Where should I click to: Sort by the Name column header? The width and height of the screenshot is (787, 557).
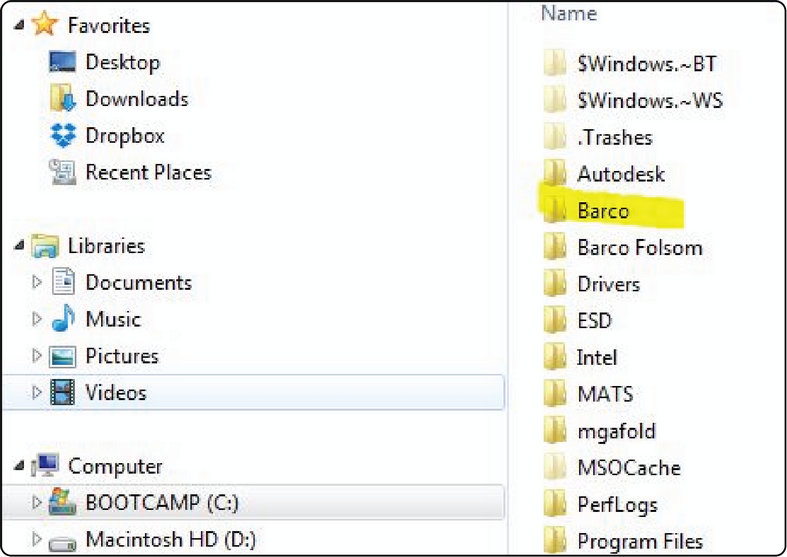click(x=569, y=13)
